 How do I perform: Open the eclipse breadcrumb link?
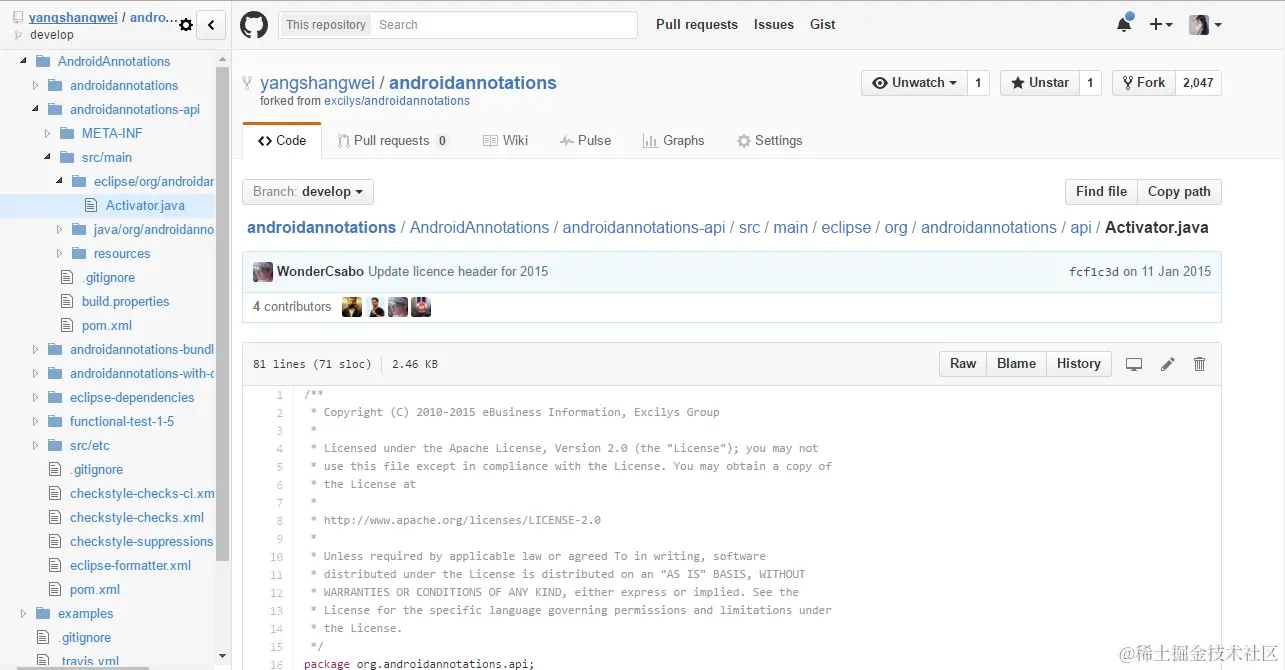tap(846, 228)
